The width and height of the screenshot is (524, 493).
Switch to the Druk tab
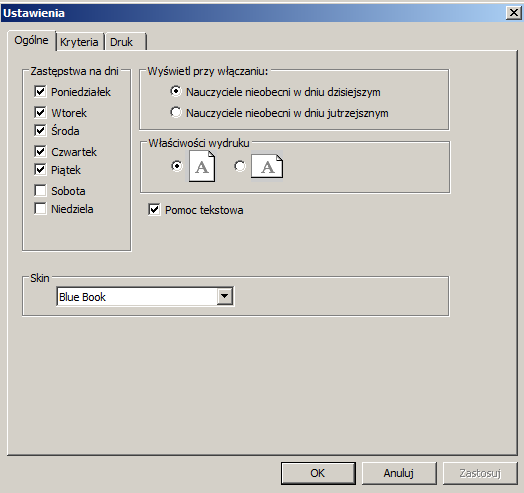click(x=121, y=42)
